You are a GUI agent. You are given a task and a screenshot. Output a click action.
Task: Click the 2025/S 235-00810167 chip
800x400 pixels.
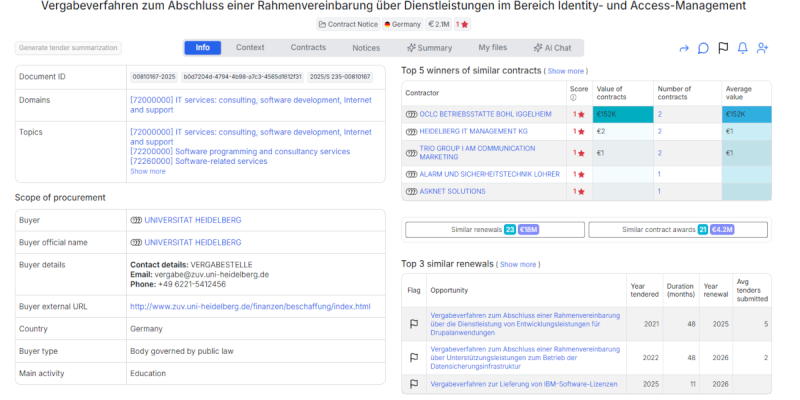tap(340, 77)
